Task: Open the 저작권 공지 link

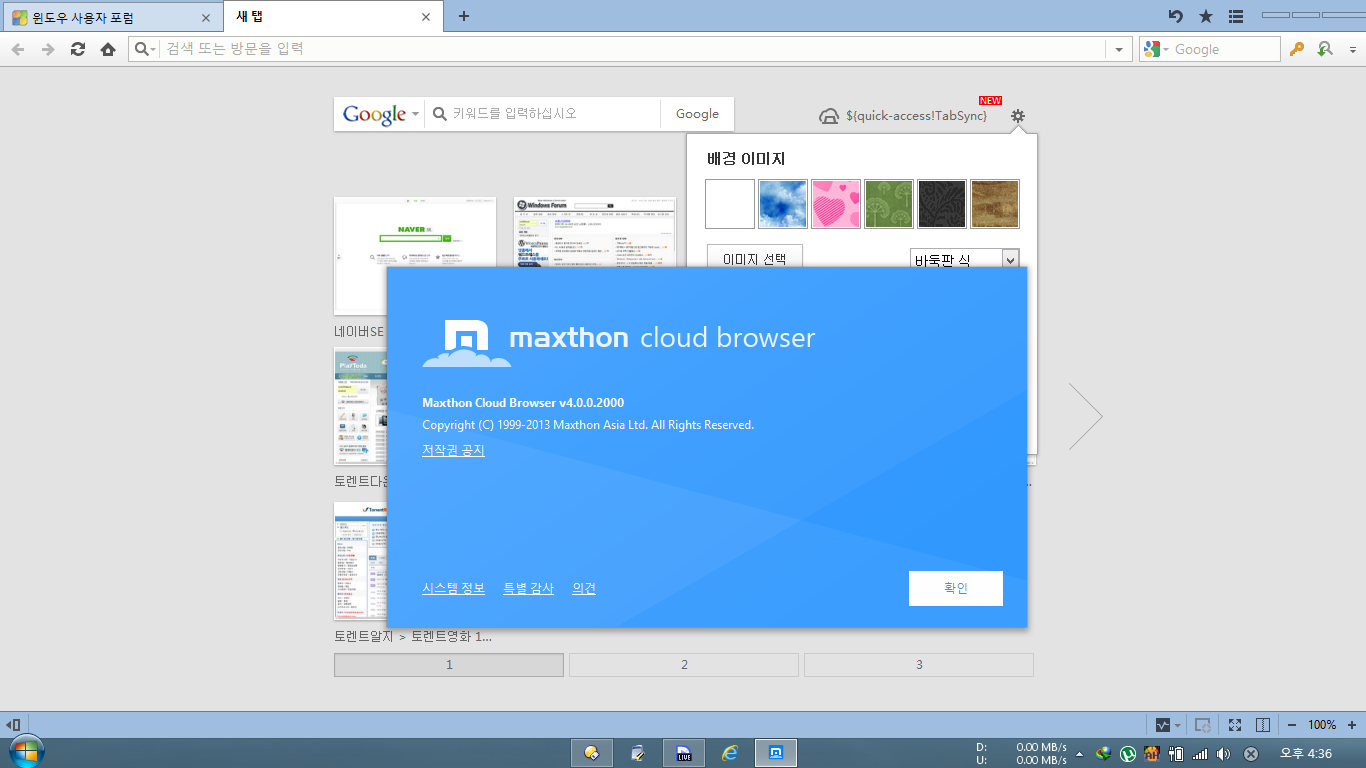Action: (x=453, y=451)
